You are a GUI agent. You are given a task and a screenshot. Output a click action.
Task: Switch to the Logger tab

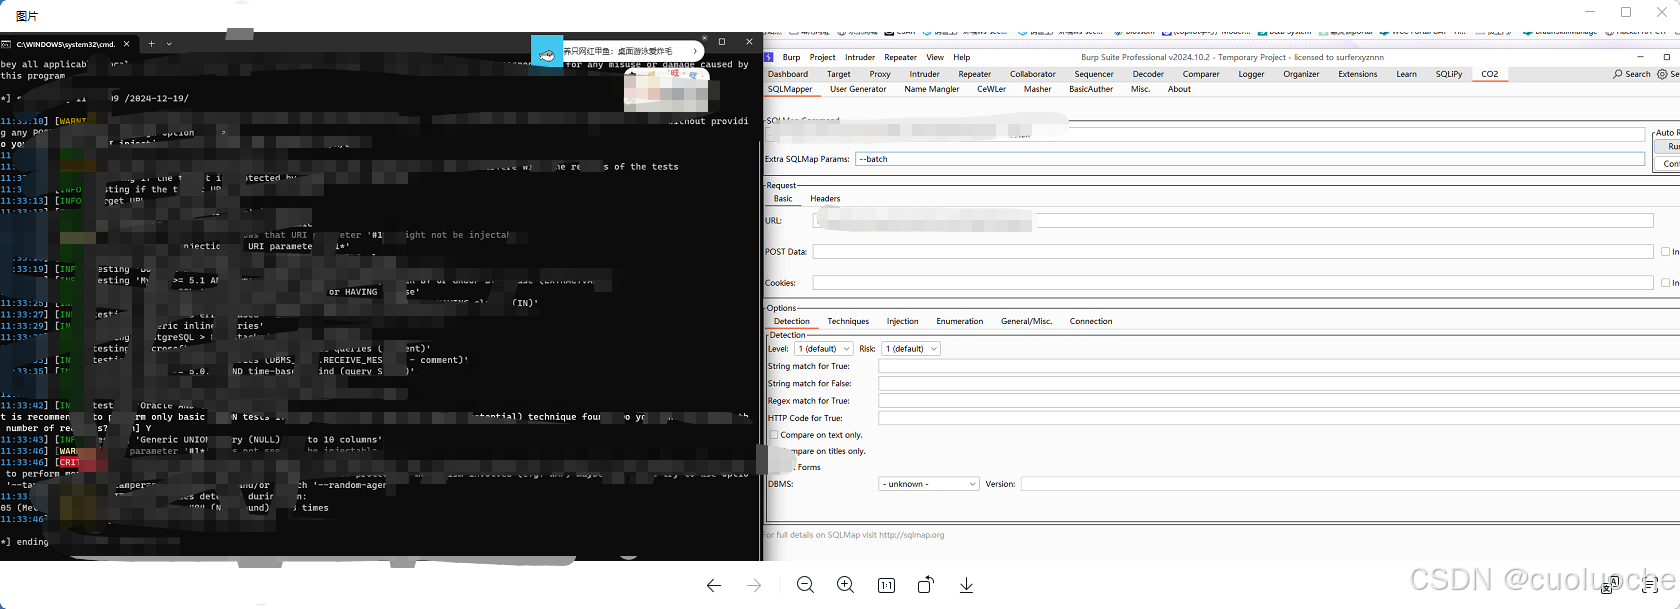[x=1251, y=74]
